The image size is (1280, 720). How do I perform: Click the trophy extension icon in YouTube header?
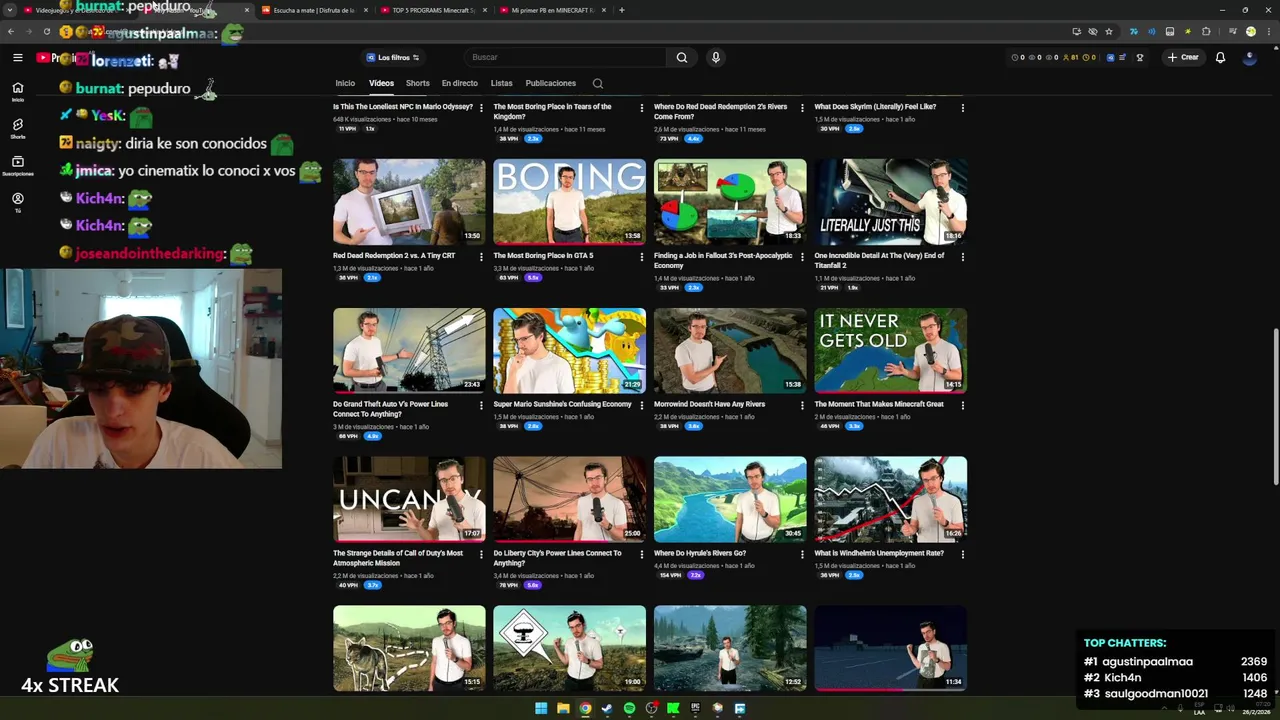[1139, 58]
